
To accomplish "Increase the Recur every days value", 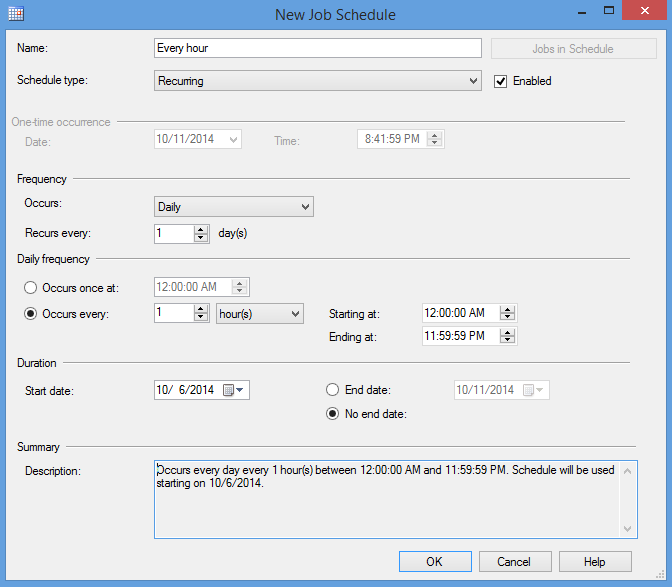I will click(x=201, y=229).
